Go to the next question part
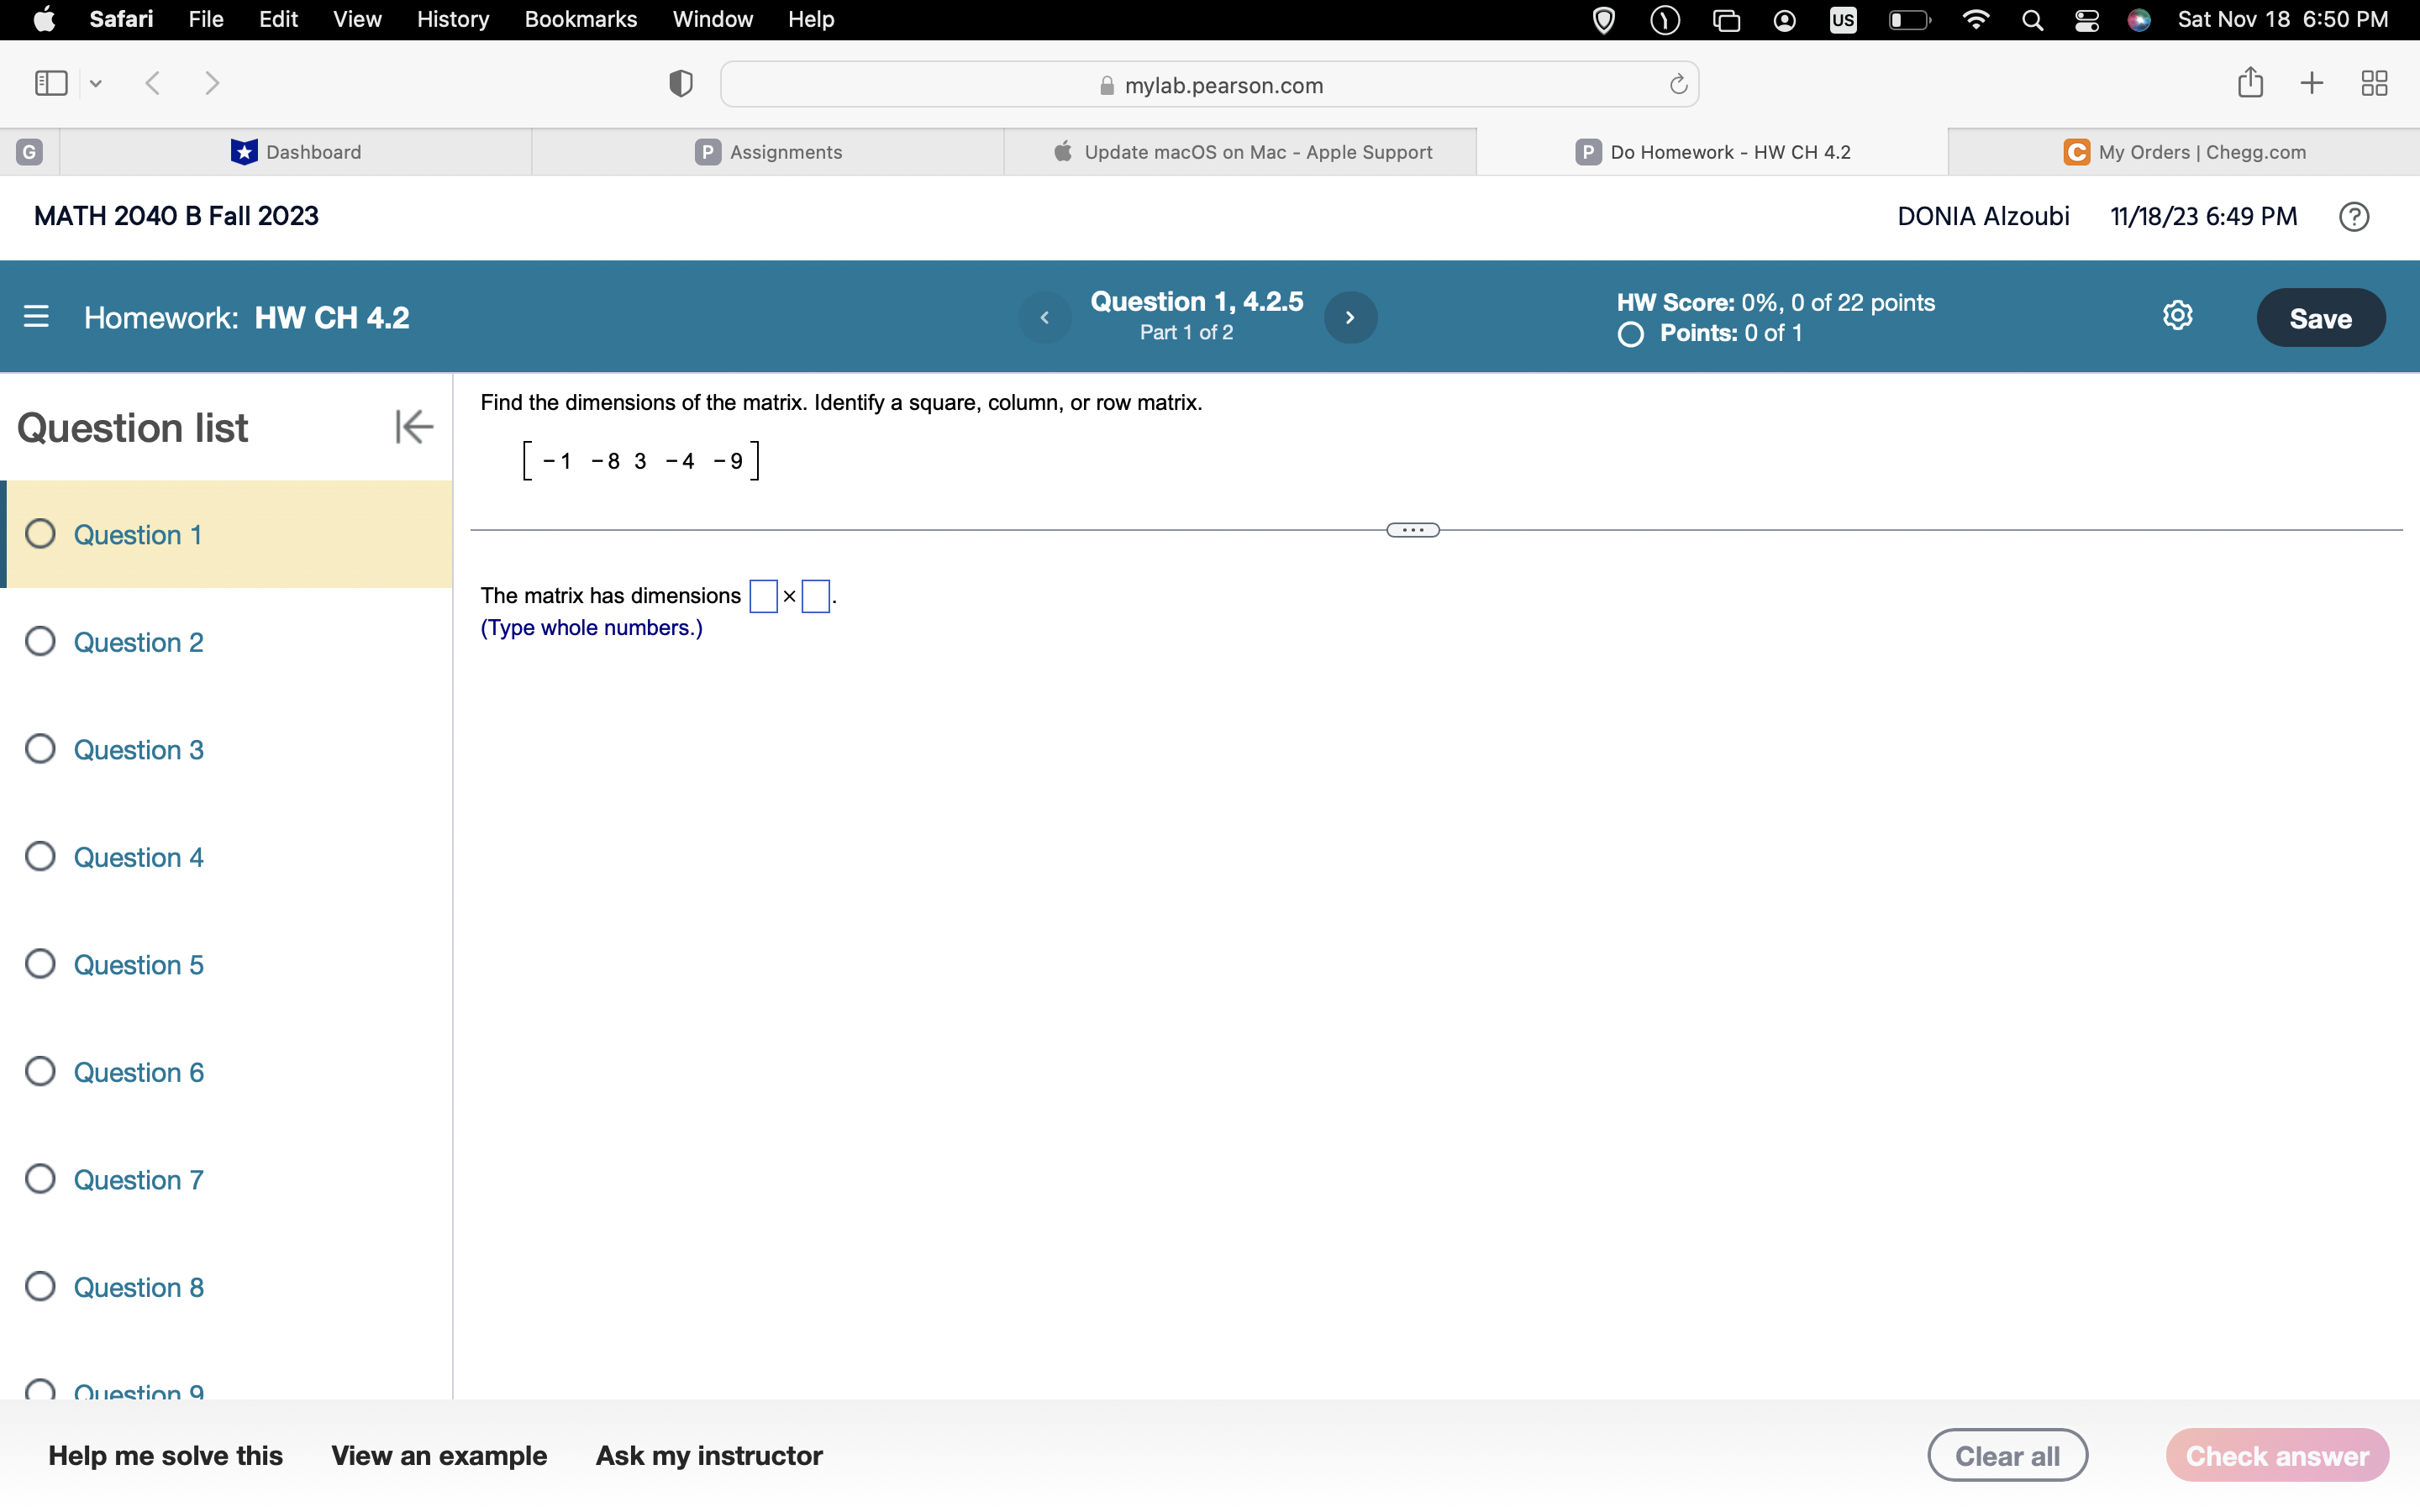Image resolution: width=2420 pixels, height=1512 pixels. tap(1350, 317)
